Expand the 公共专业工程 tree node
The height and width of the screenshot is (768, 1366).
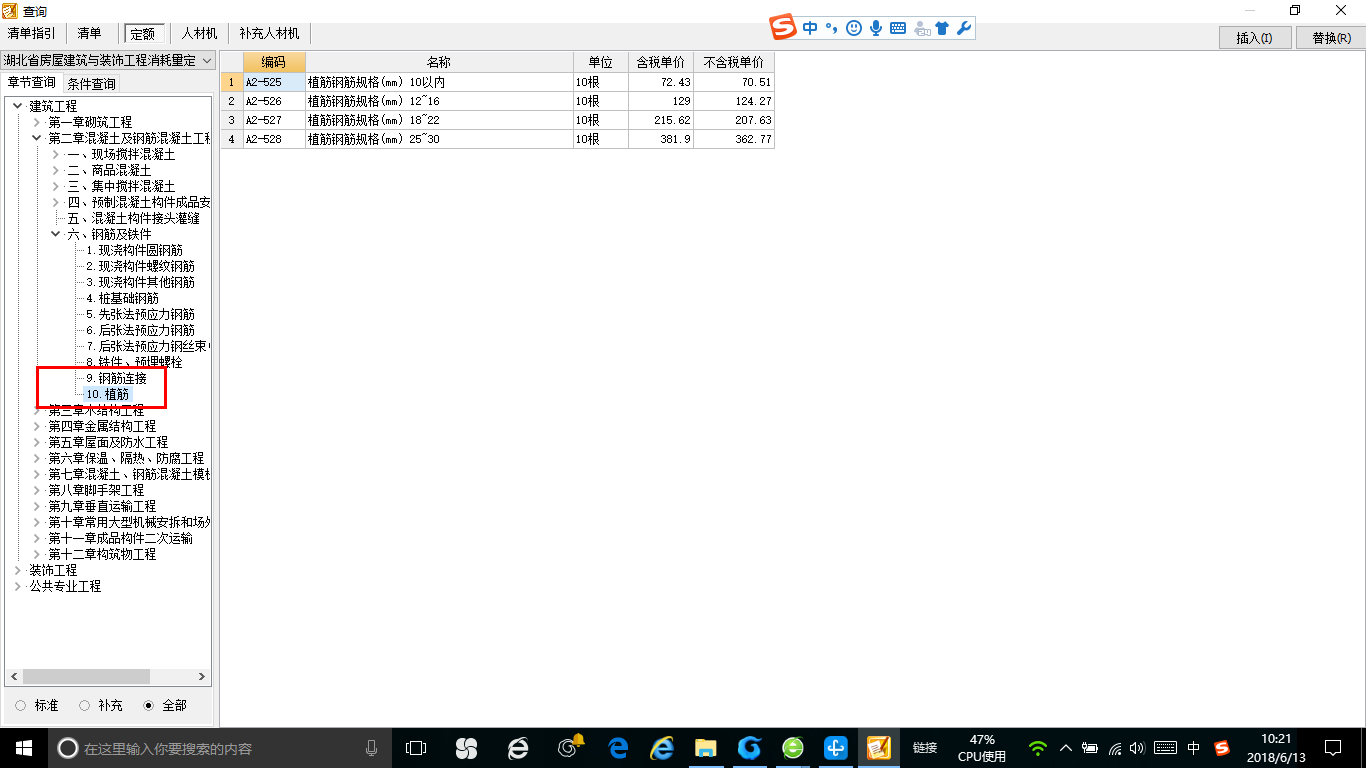pyautogui.click(x=18, y=586)
